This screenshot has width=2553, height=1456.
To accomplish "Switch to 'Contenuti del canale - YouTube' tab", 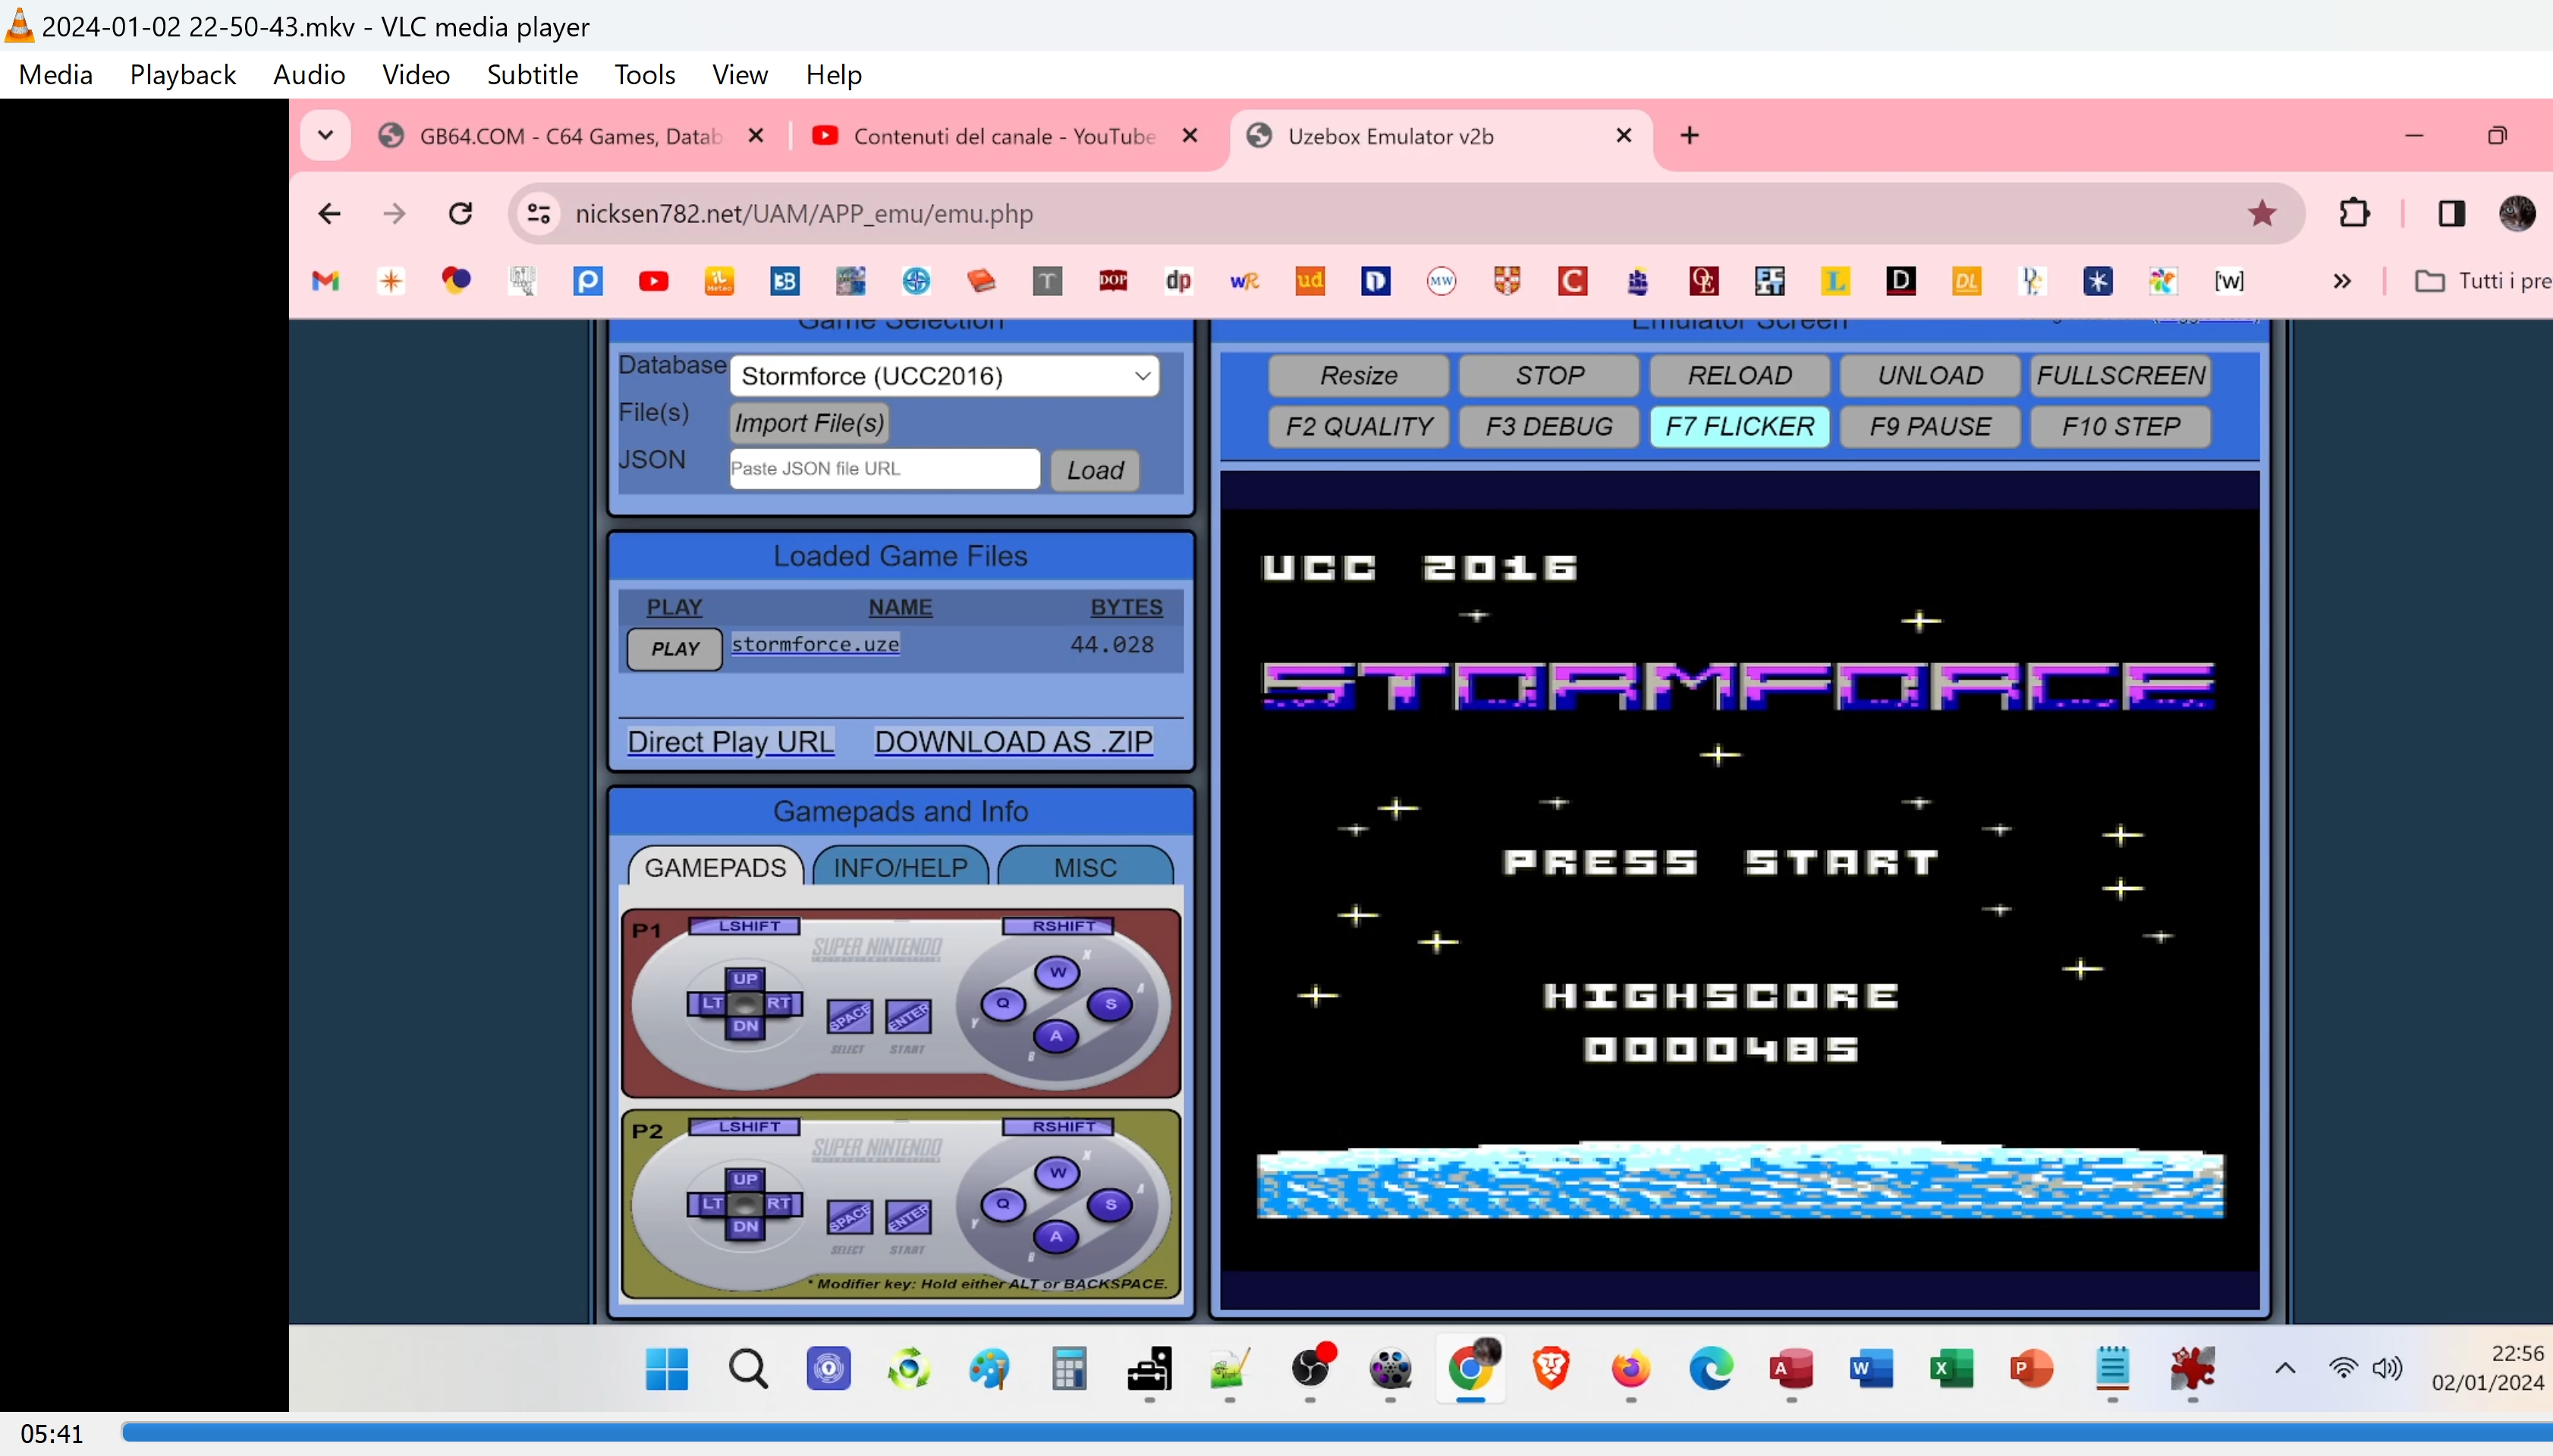I will click(1004, 136).
